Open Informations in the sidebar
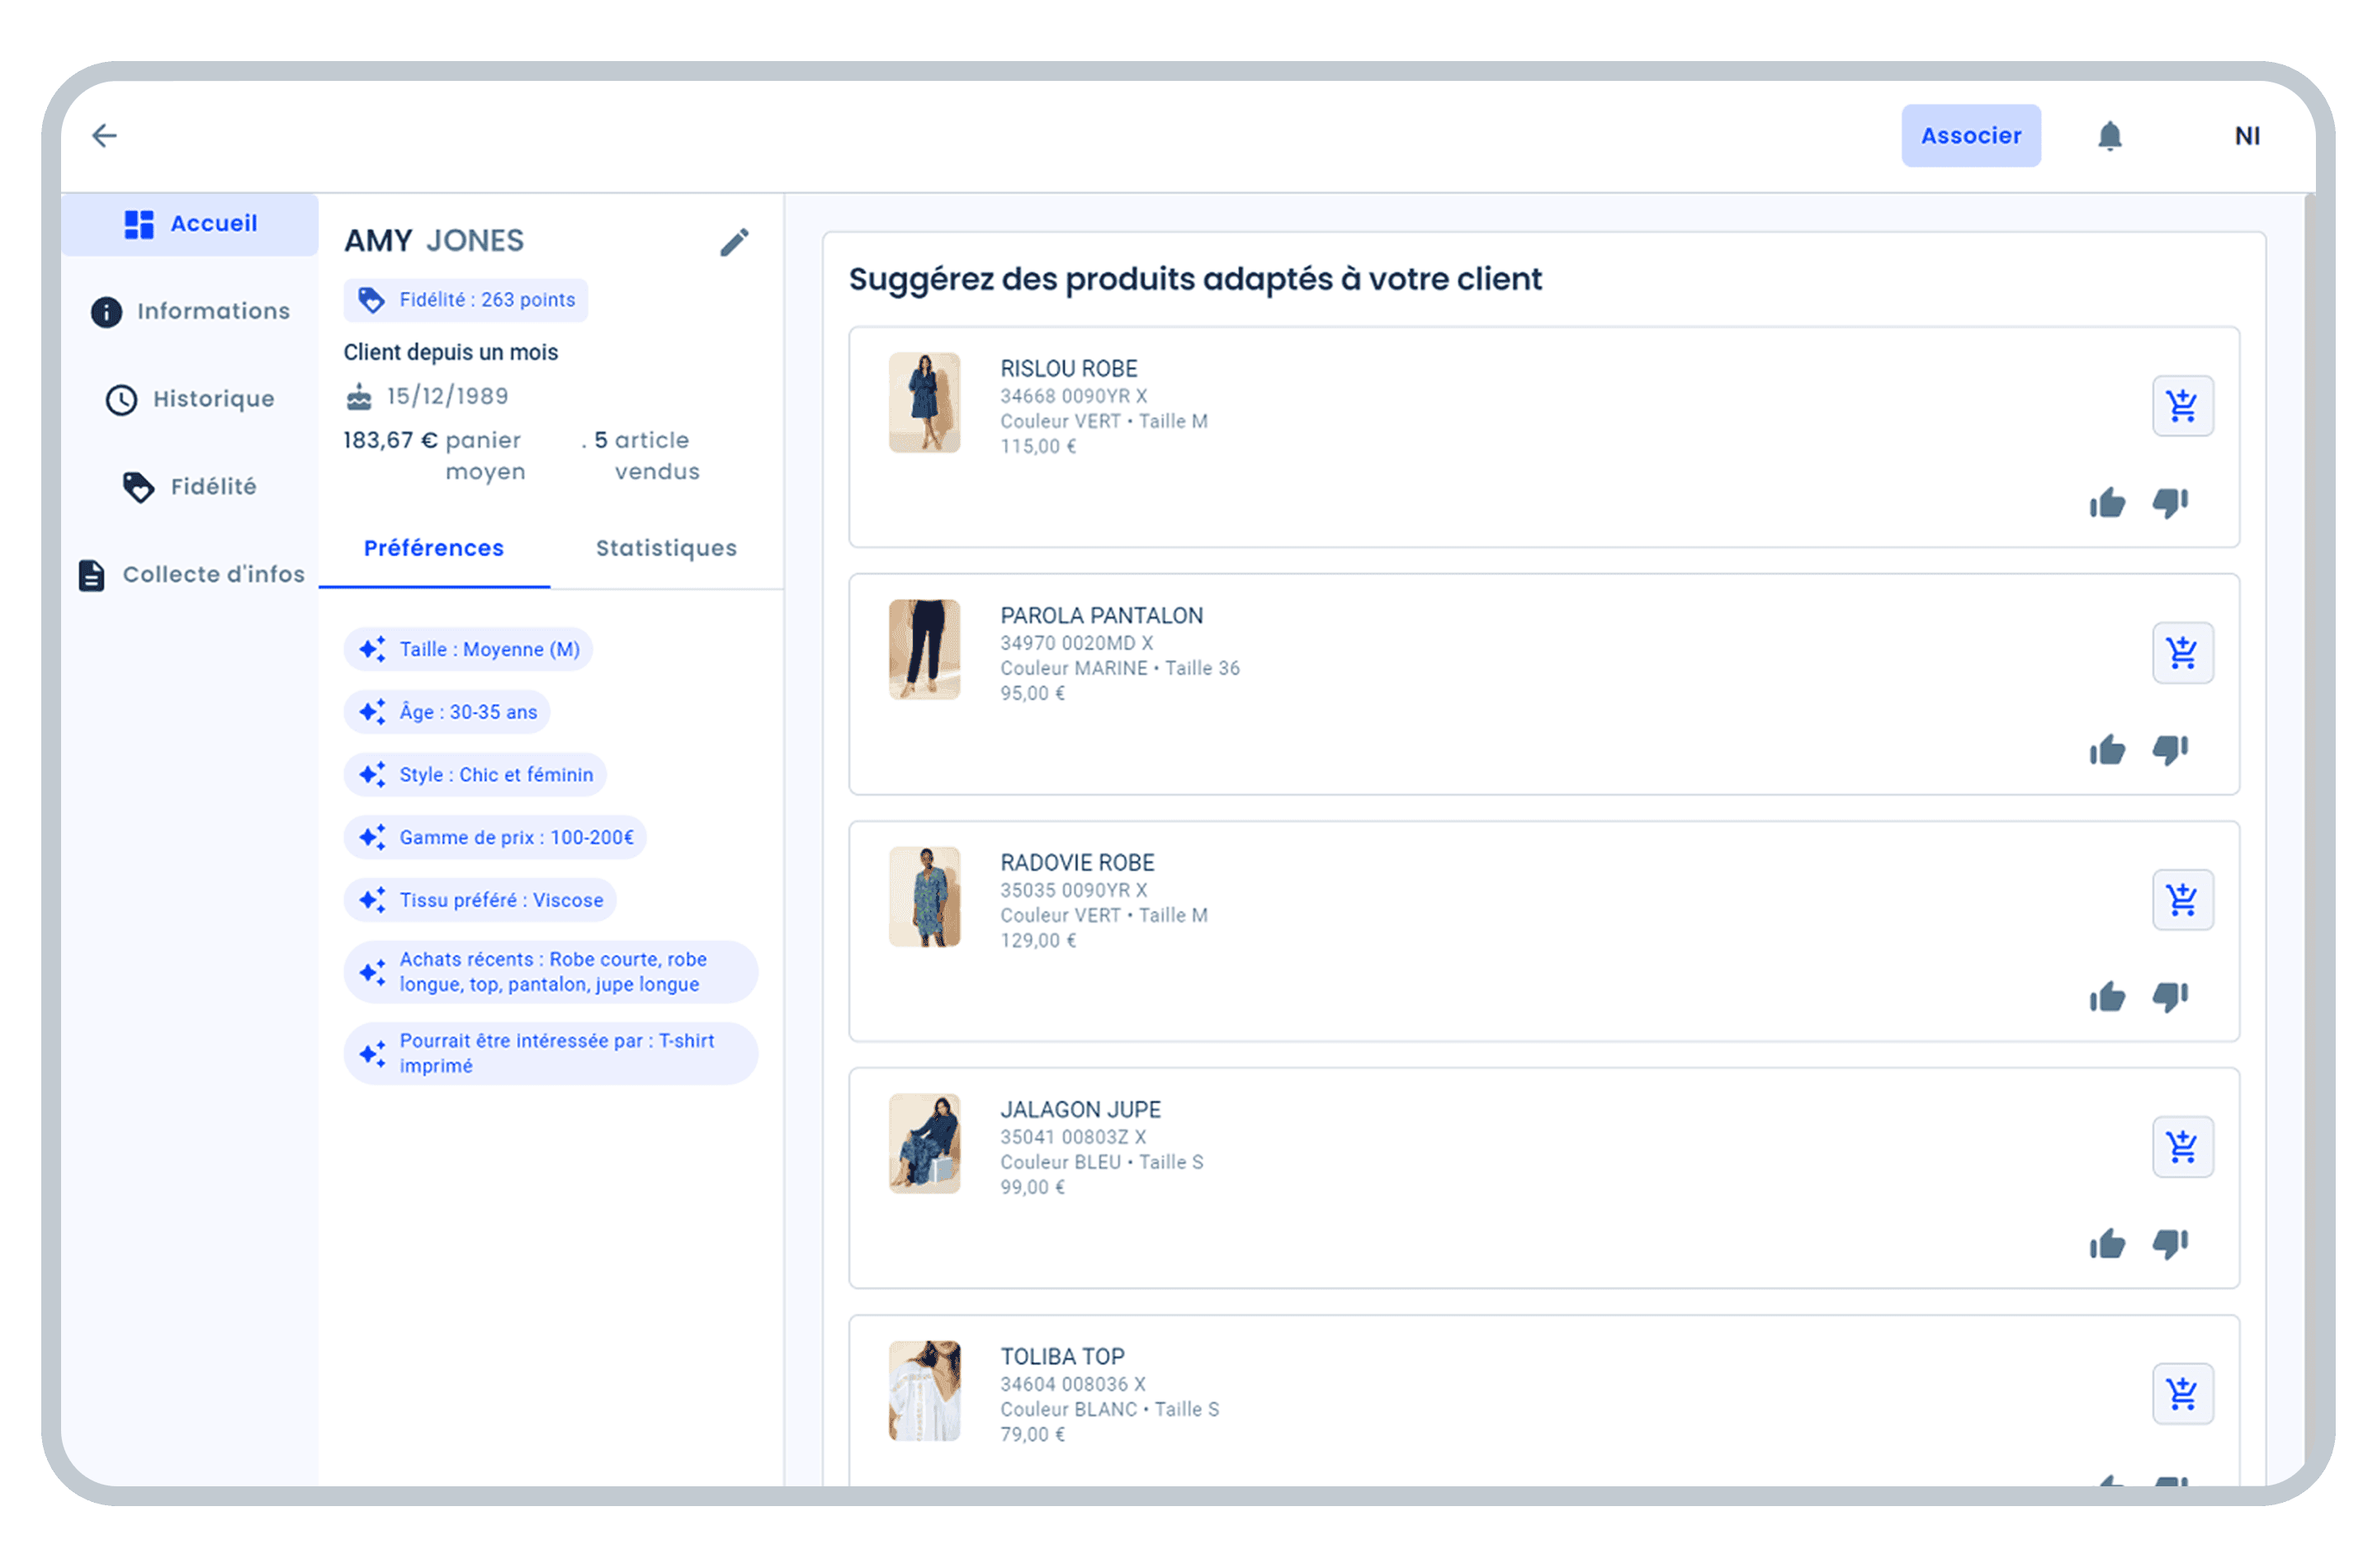The height and width of the screenshot is (1568, 2377). [190, 311]
